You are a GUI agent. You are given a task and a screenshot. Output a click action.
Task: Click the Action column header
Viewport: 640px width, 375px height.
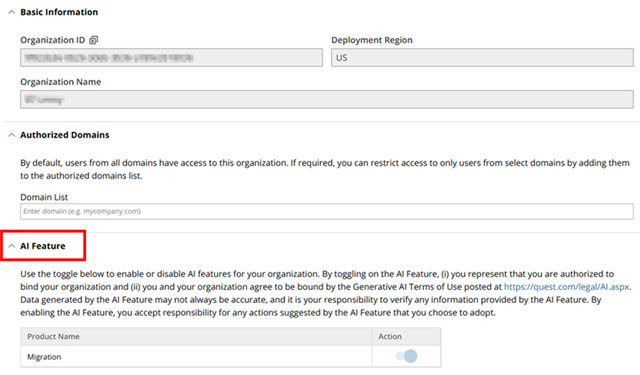click(390, 337)
